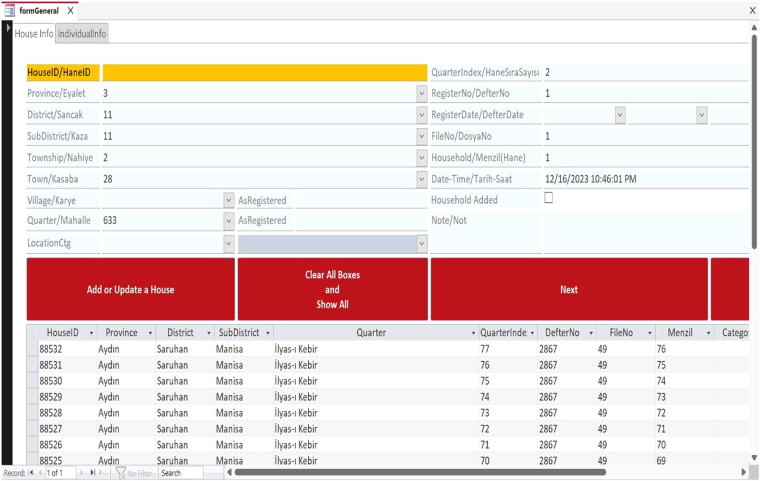This screenshot has width=760, height=481.
Task: Click horizontal scrollbar right arrow
Action: click(744, 472)
